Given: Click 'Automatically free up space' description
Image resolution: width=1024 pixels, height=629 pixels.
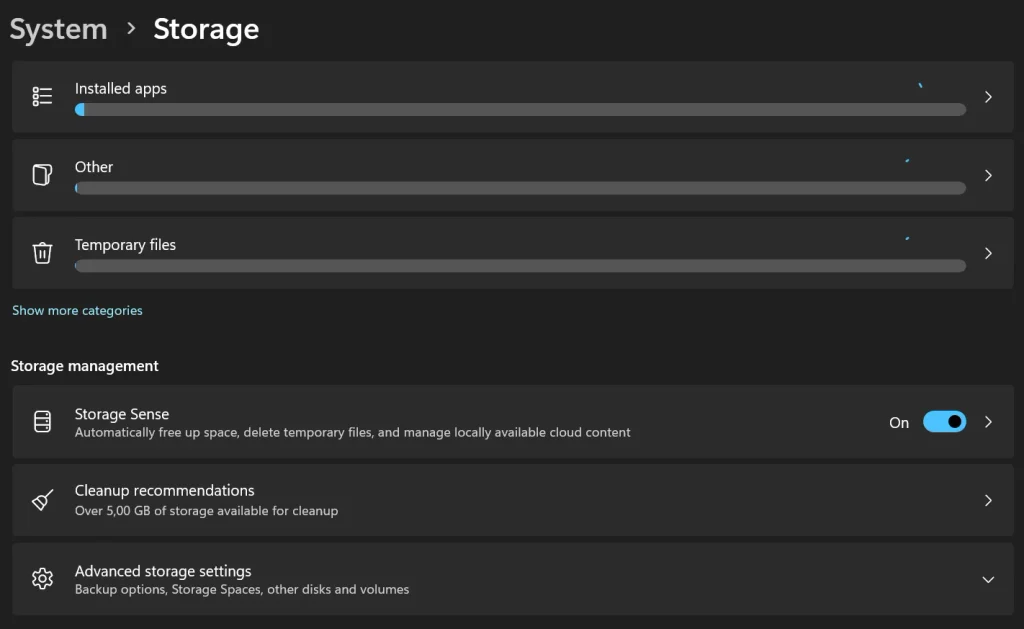Looking at the screenshot, I should tap(353, 432).
